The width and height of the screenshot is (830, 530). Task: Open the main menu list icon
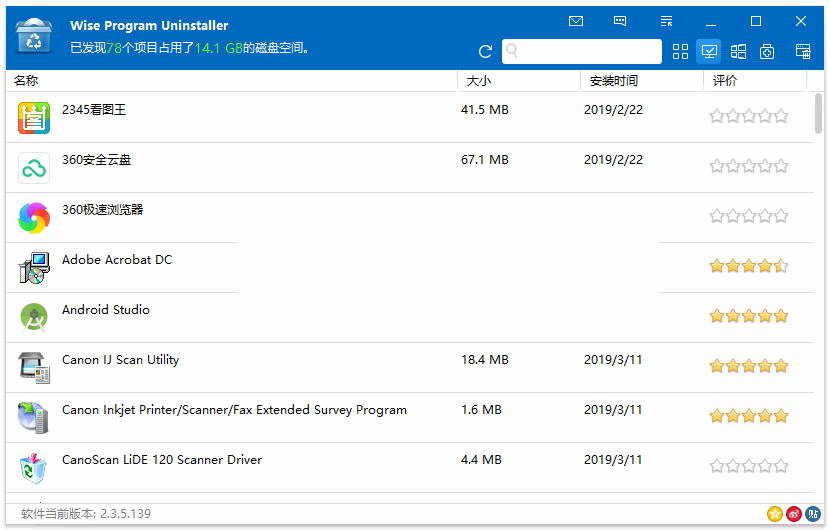pyautogui.click(x=667, y=21)
